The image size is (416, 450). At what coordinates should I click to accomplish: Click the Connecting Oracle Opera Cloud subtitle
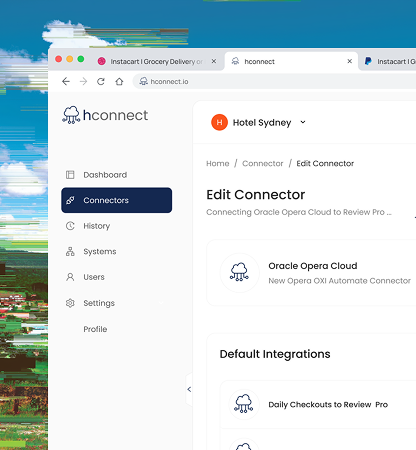point(299,212)
